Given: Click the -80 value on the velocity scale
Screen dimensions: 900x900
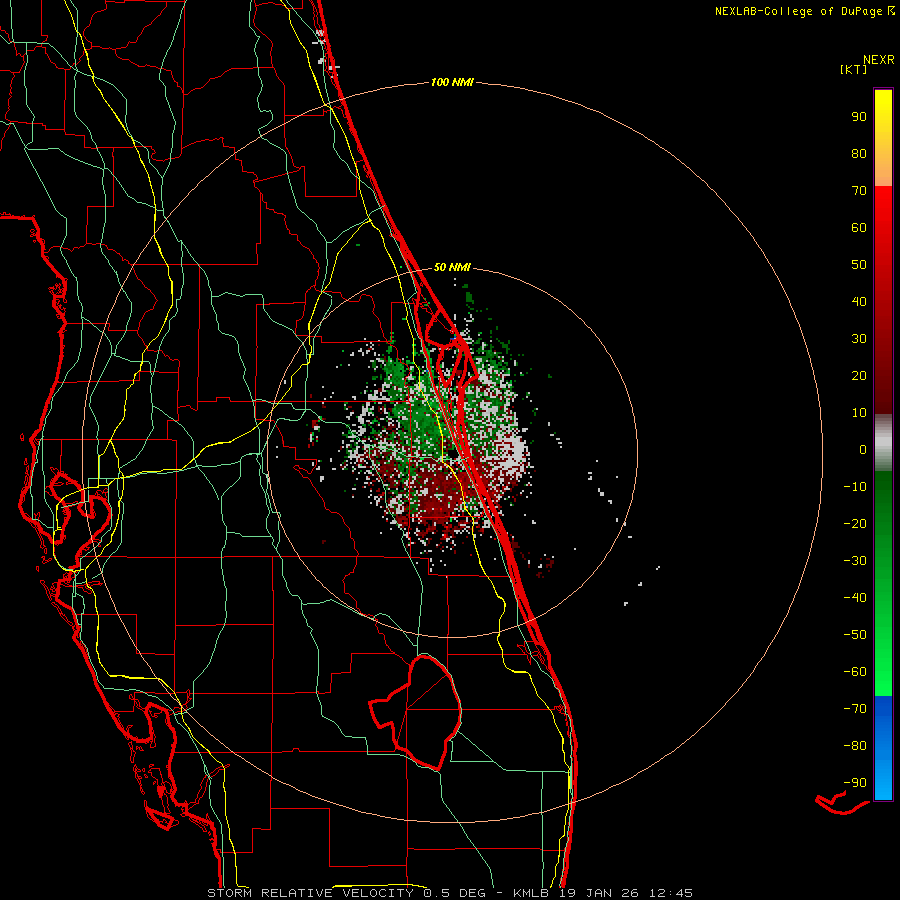Looking at the screenshot, I should [x=855, y=746].
